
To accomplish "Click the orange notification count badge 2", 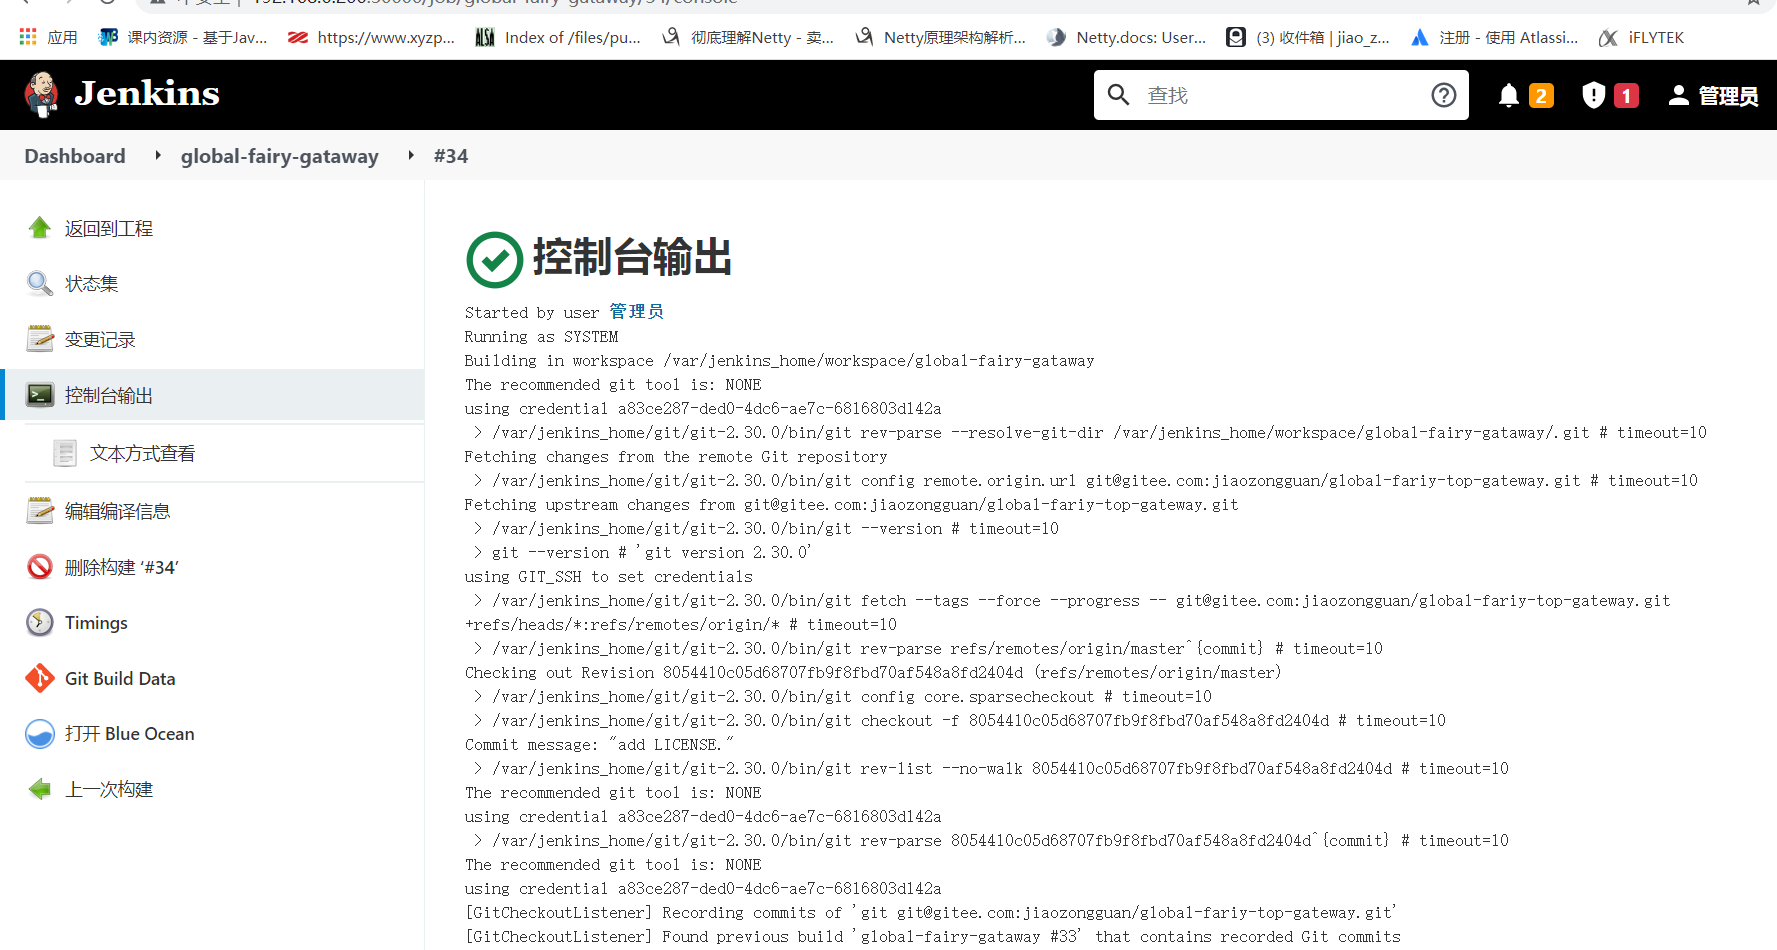I will [x=1541, y=96].
